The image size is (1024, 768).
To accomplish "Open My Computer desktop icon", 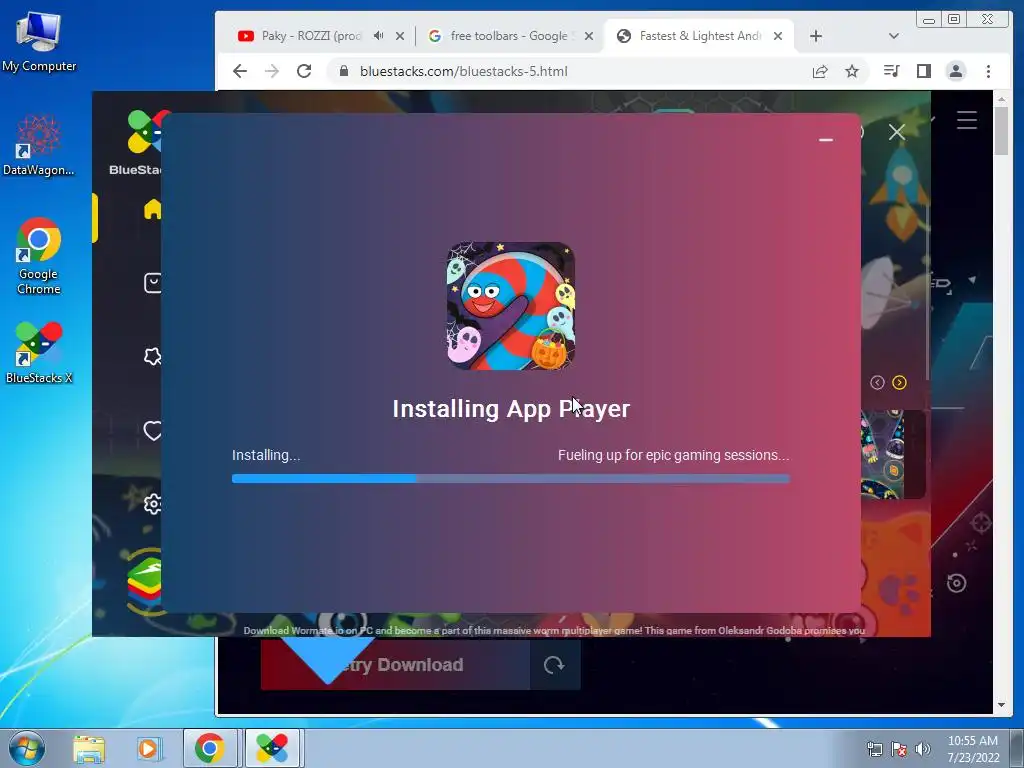I will click(39, 42).
